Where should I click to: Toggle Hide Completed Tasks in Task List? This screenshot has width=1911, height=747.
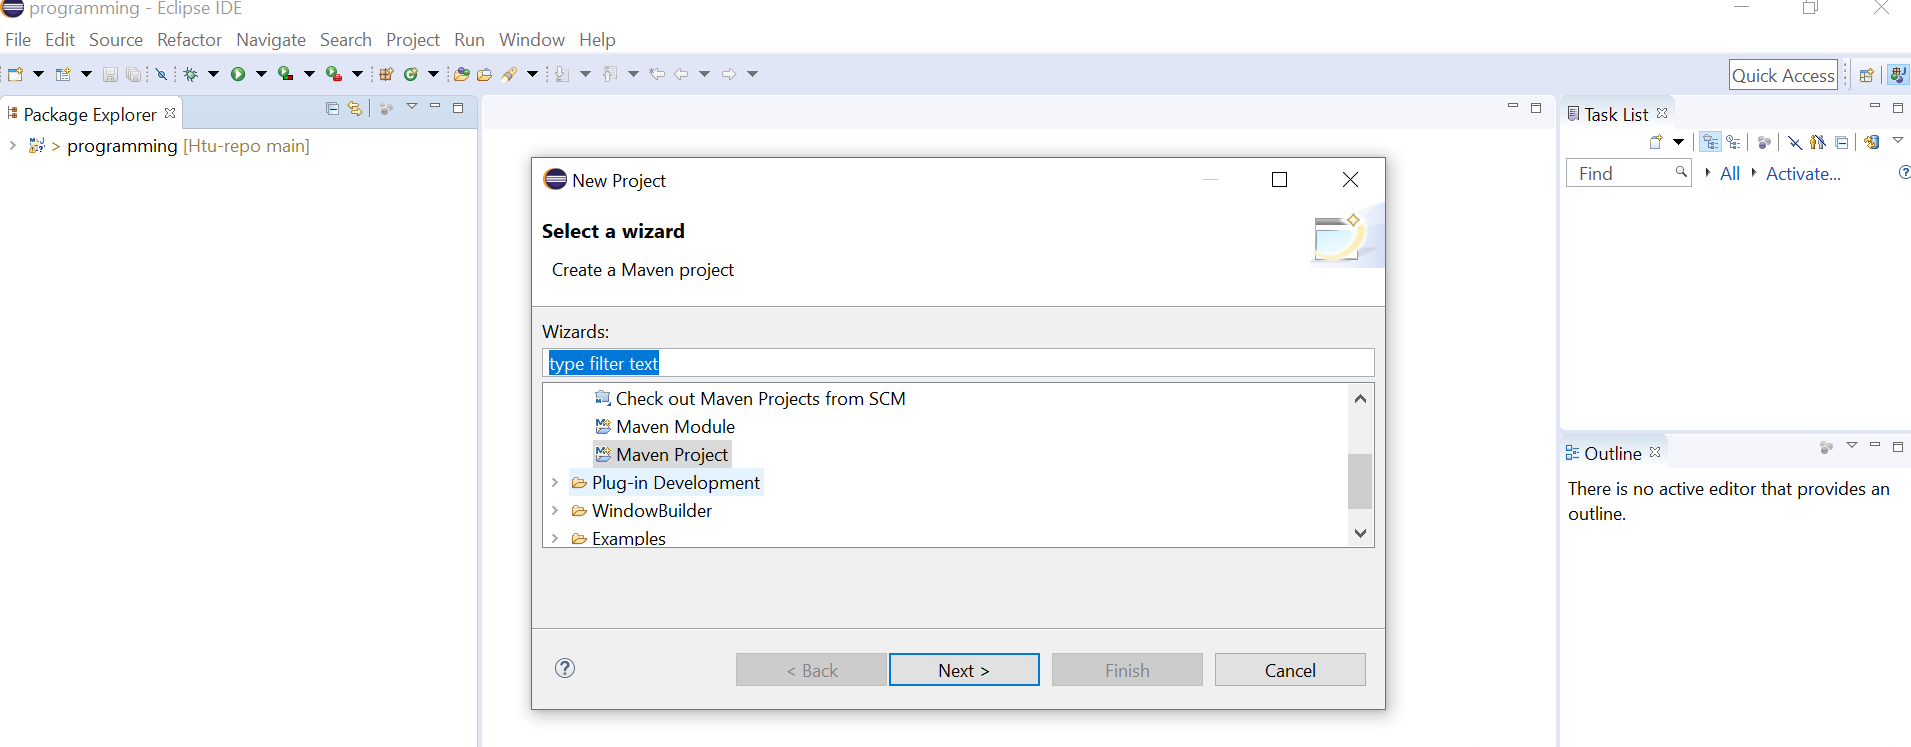tap(1795, 143)
